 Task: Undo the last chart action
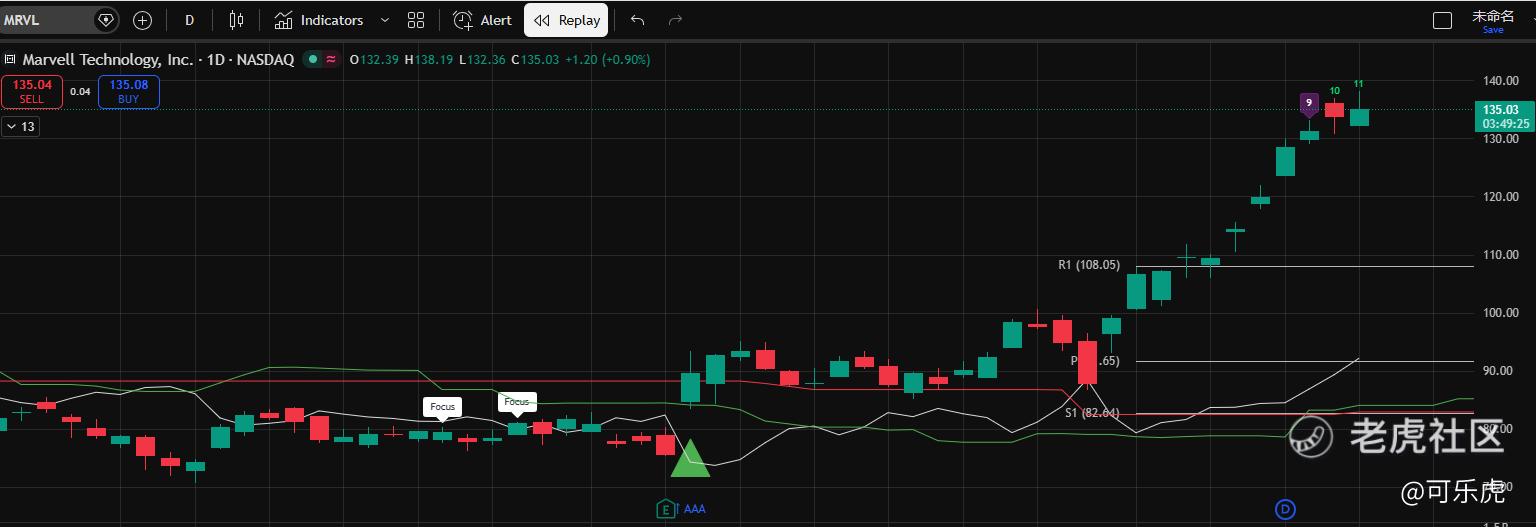[637, 20]
